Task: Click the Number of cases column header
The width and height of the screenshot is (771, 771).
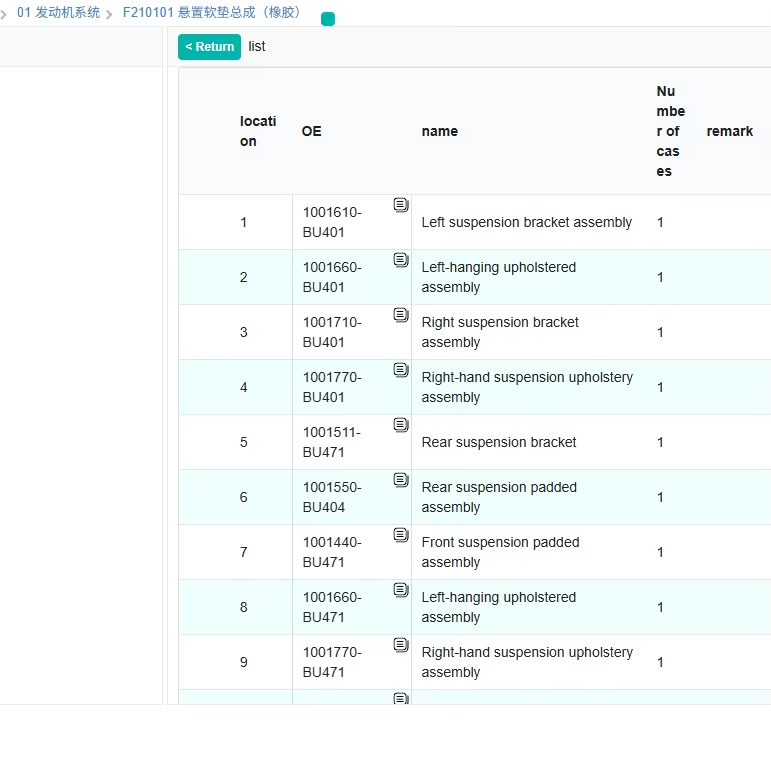Action: [x=670, y=131]
